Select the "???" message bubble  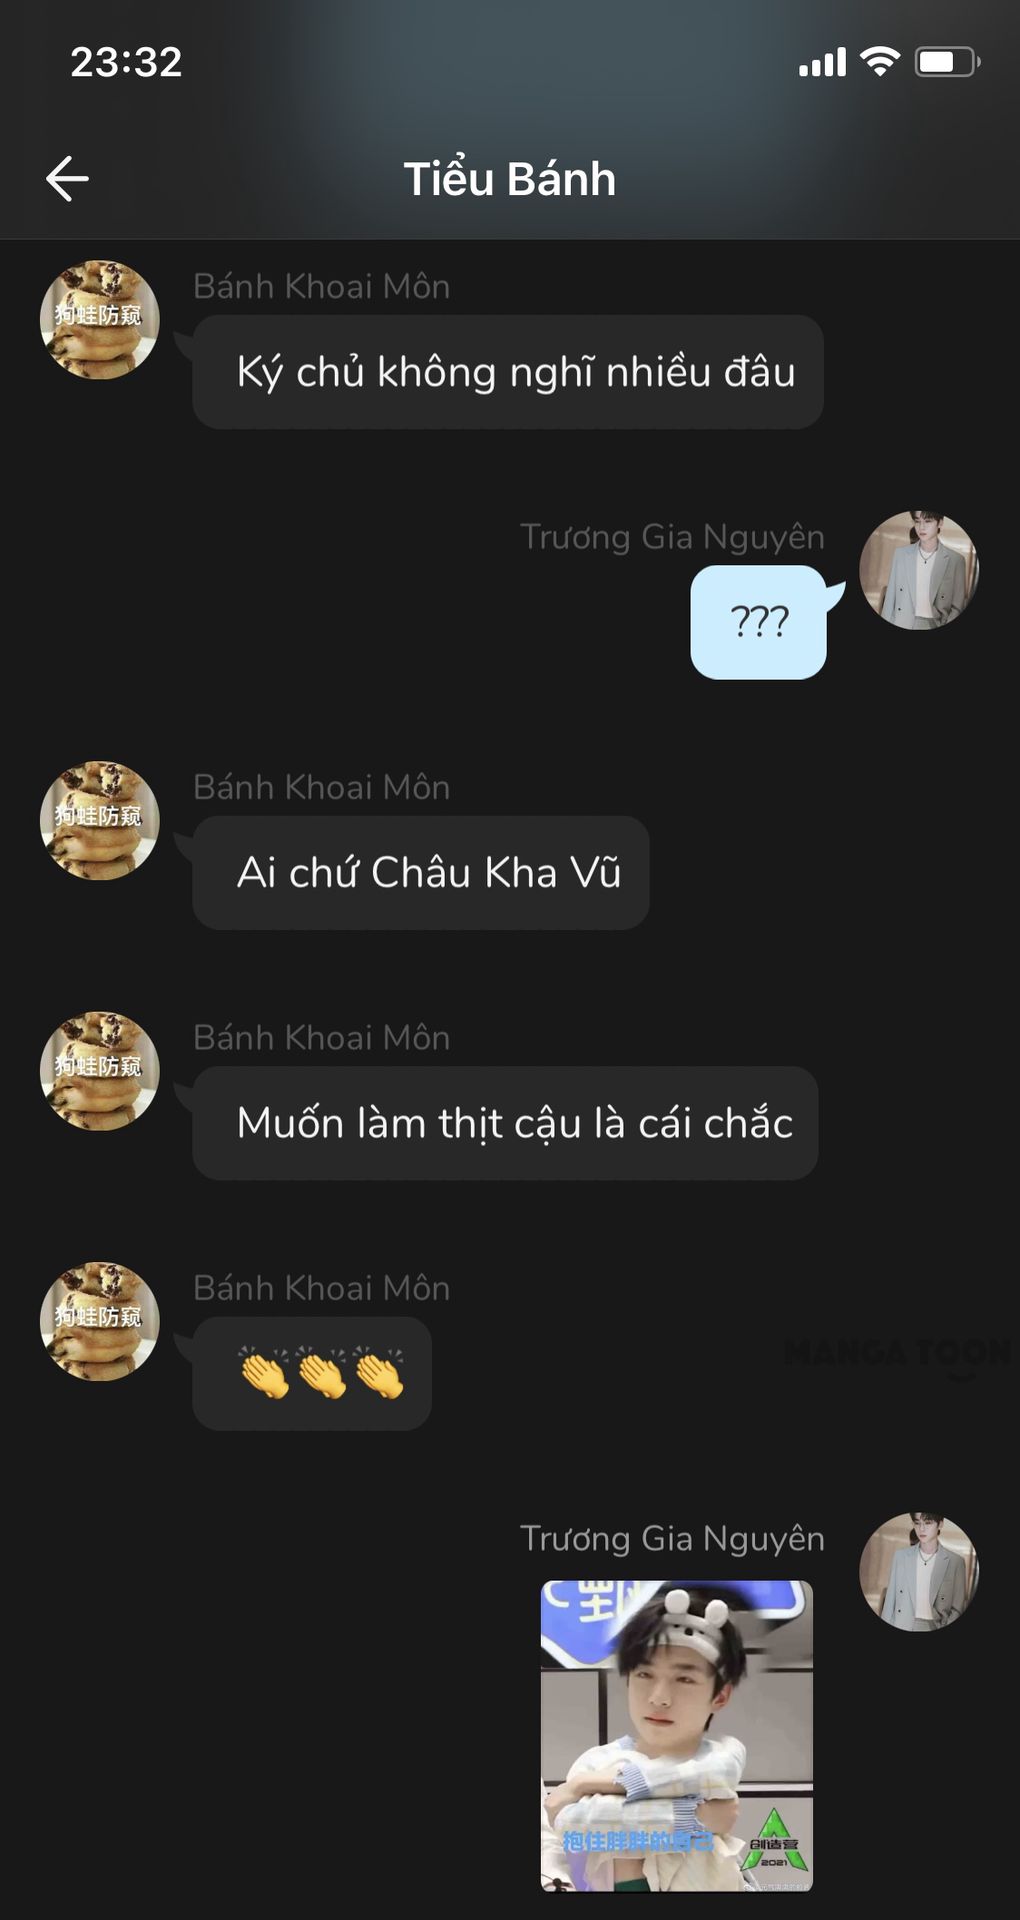pos(759,622)
